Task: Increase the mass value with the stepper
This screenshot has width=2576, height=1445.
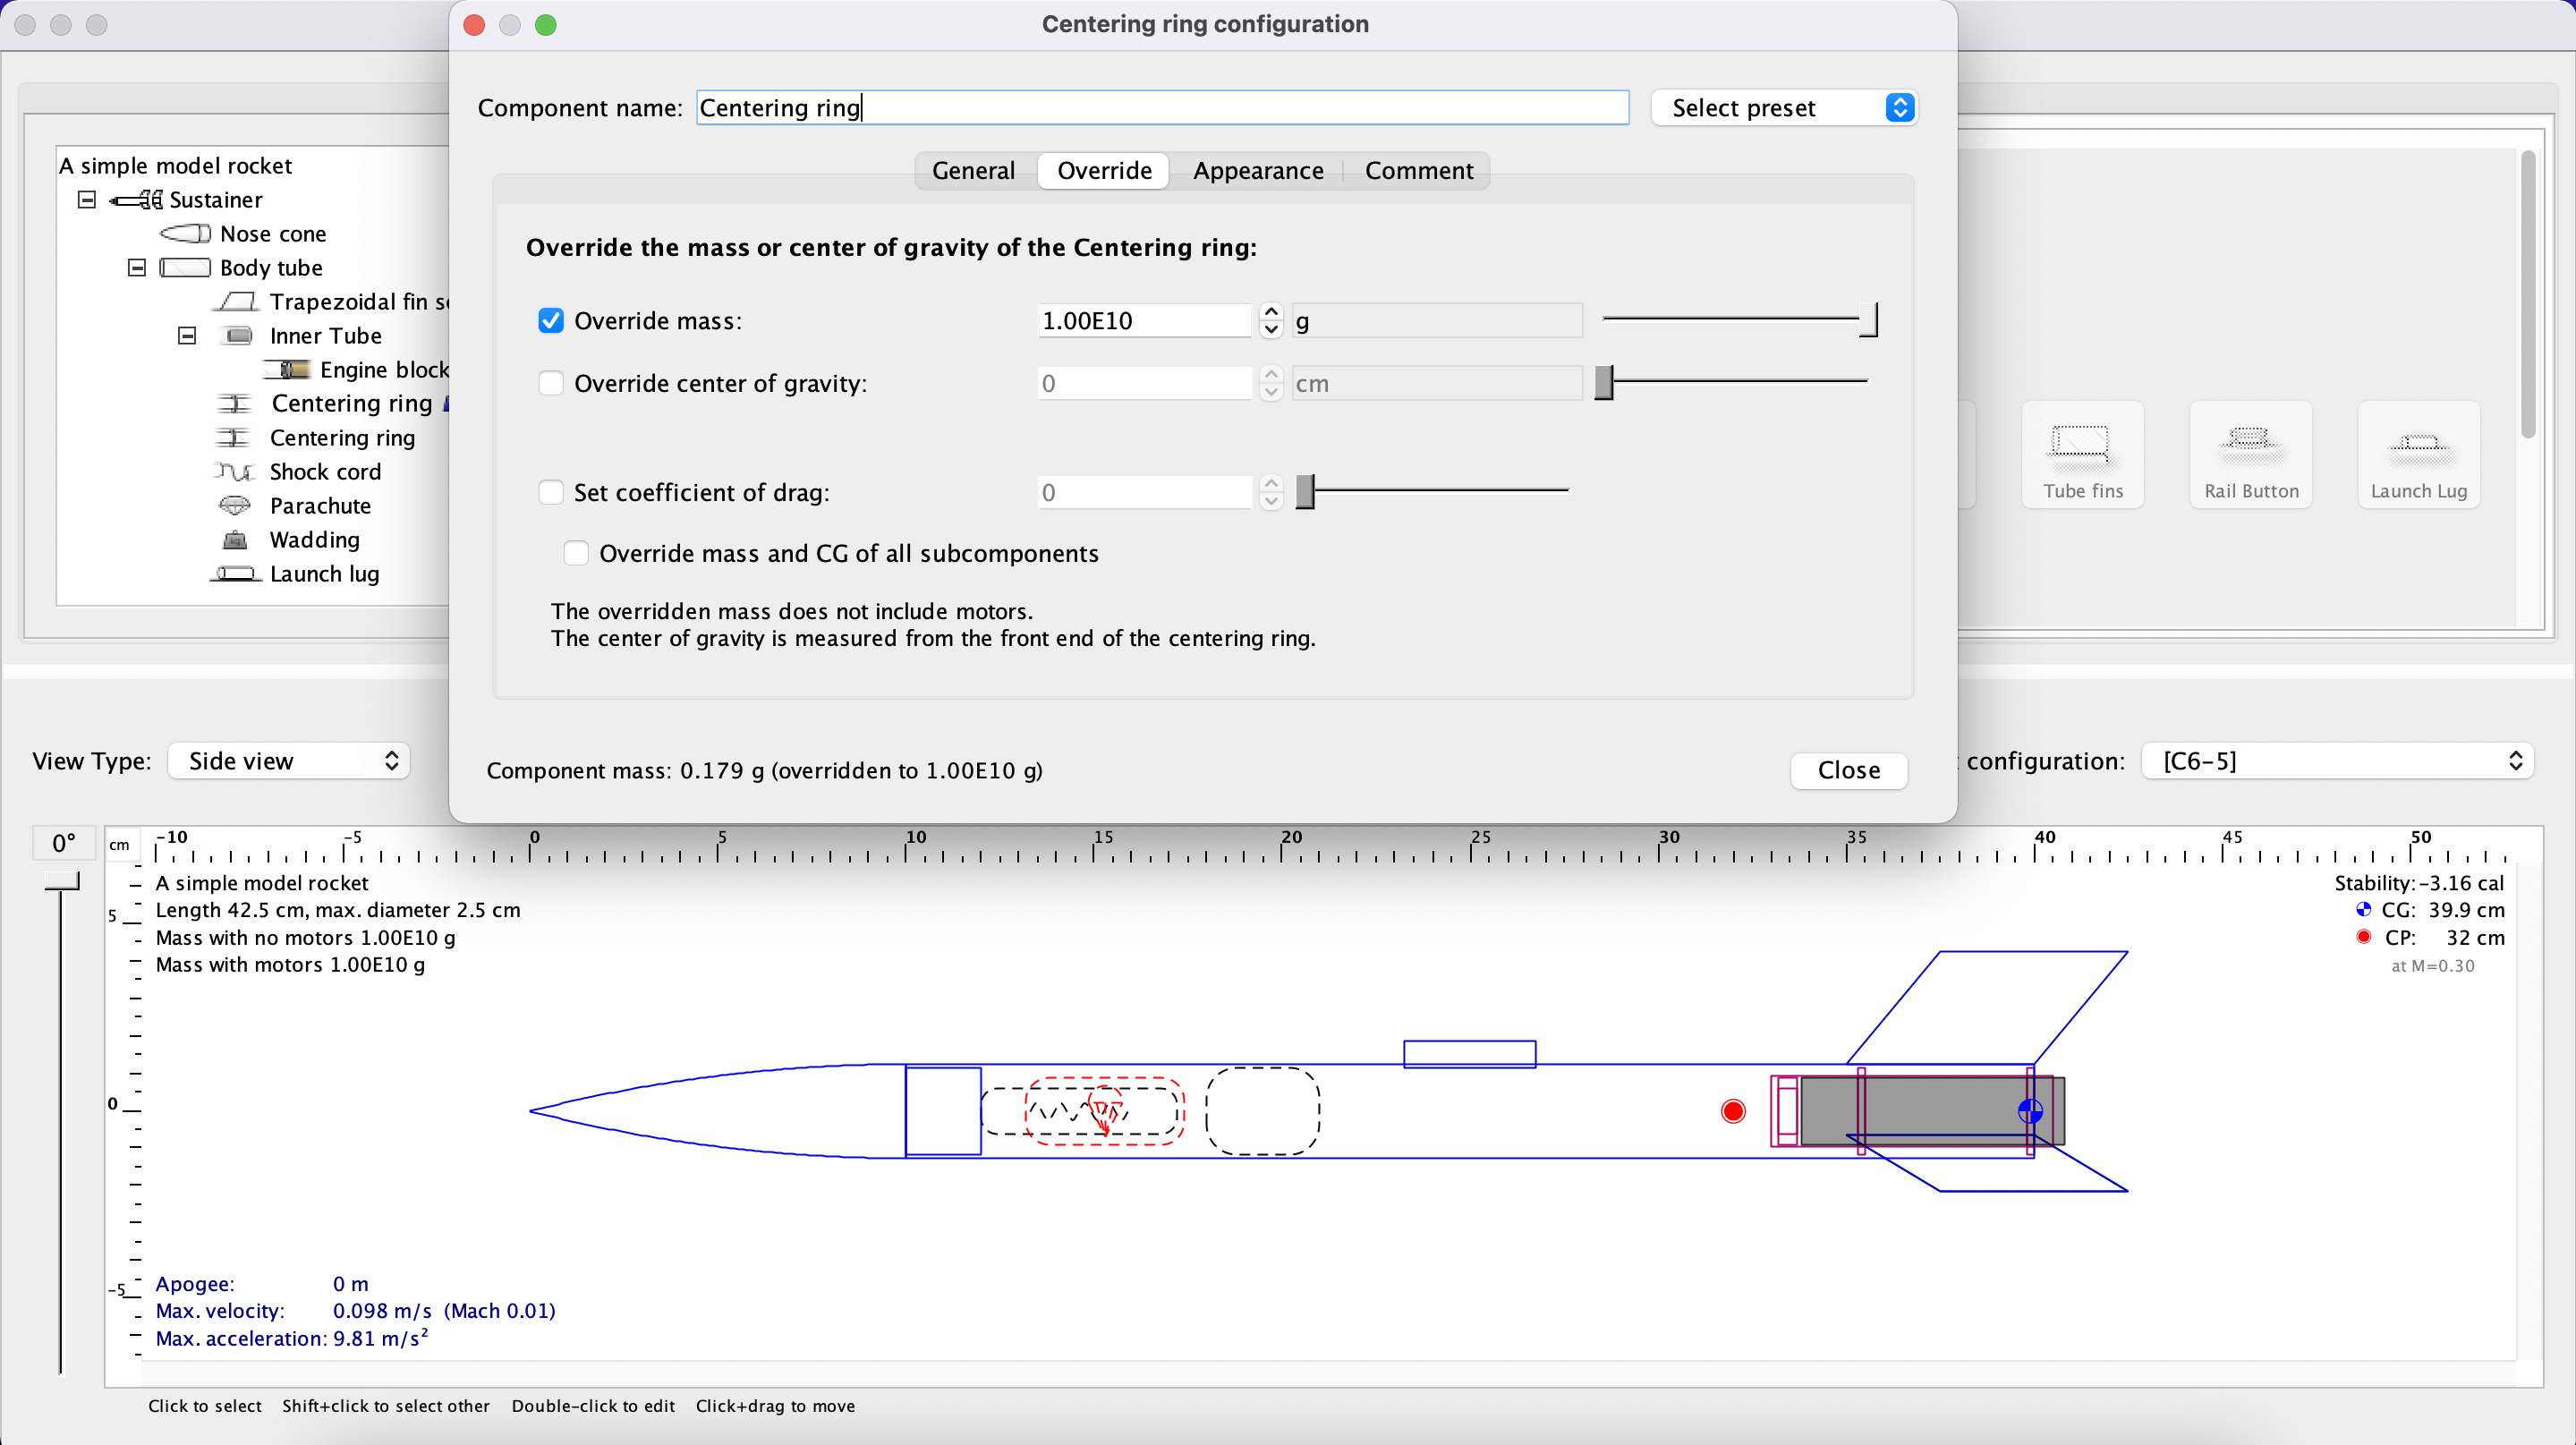Action: 1271,311
